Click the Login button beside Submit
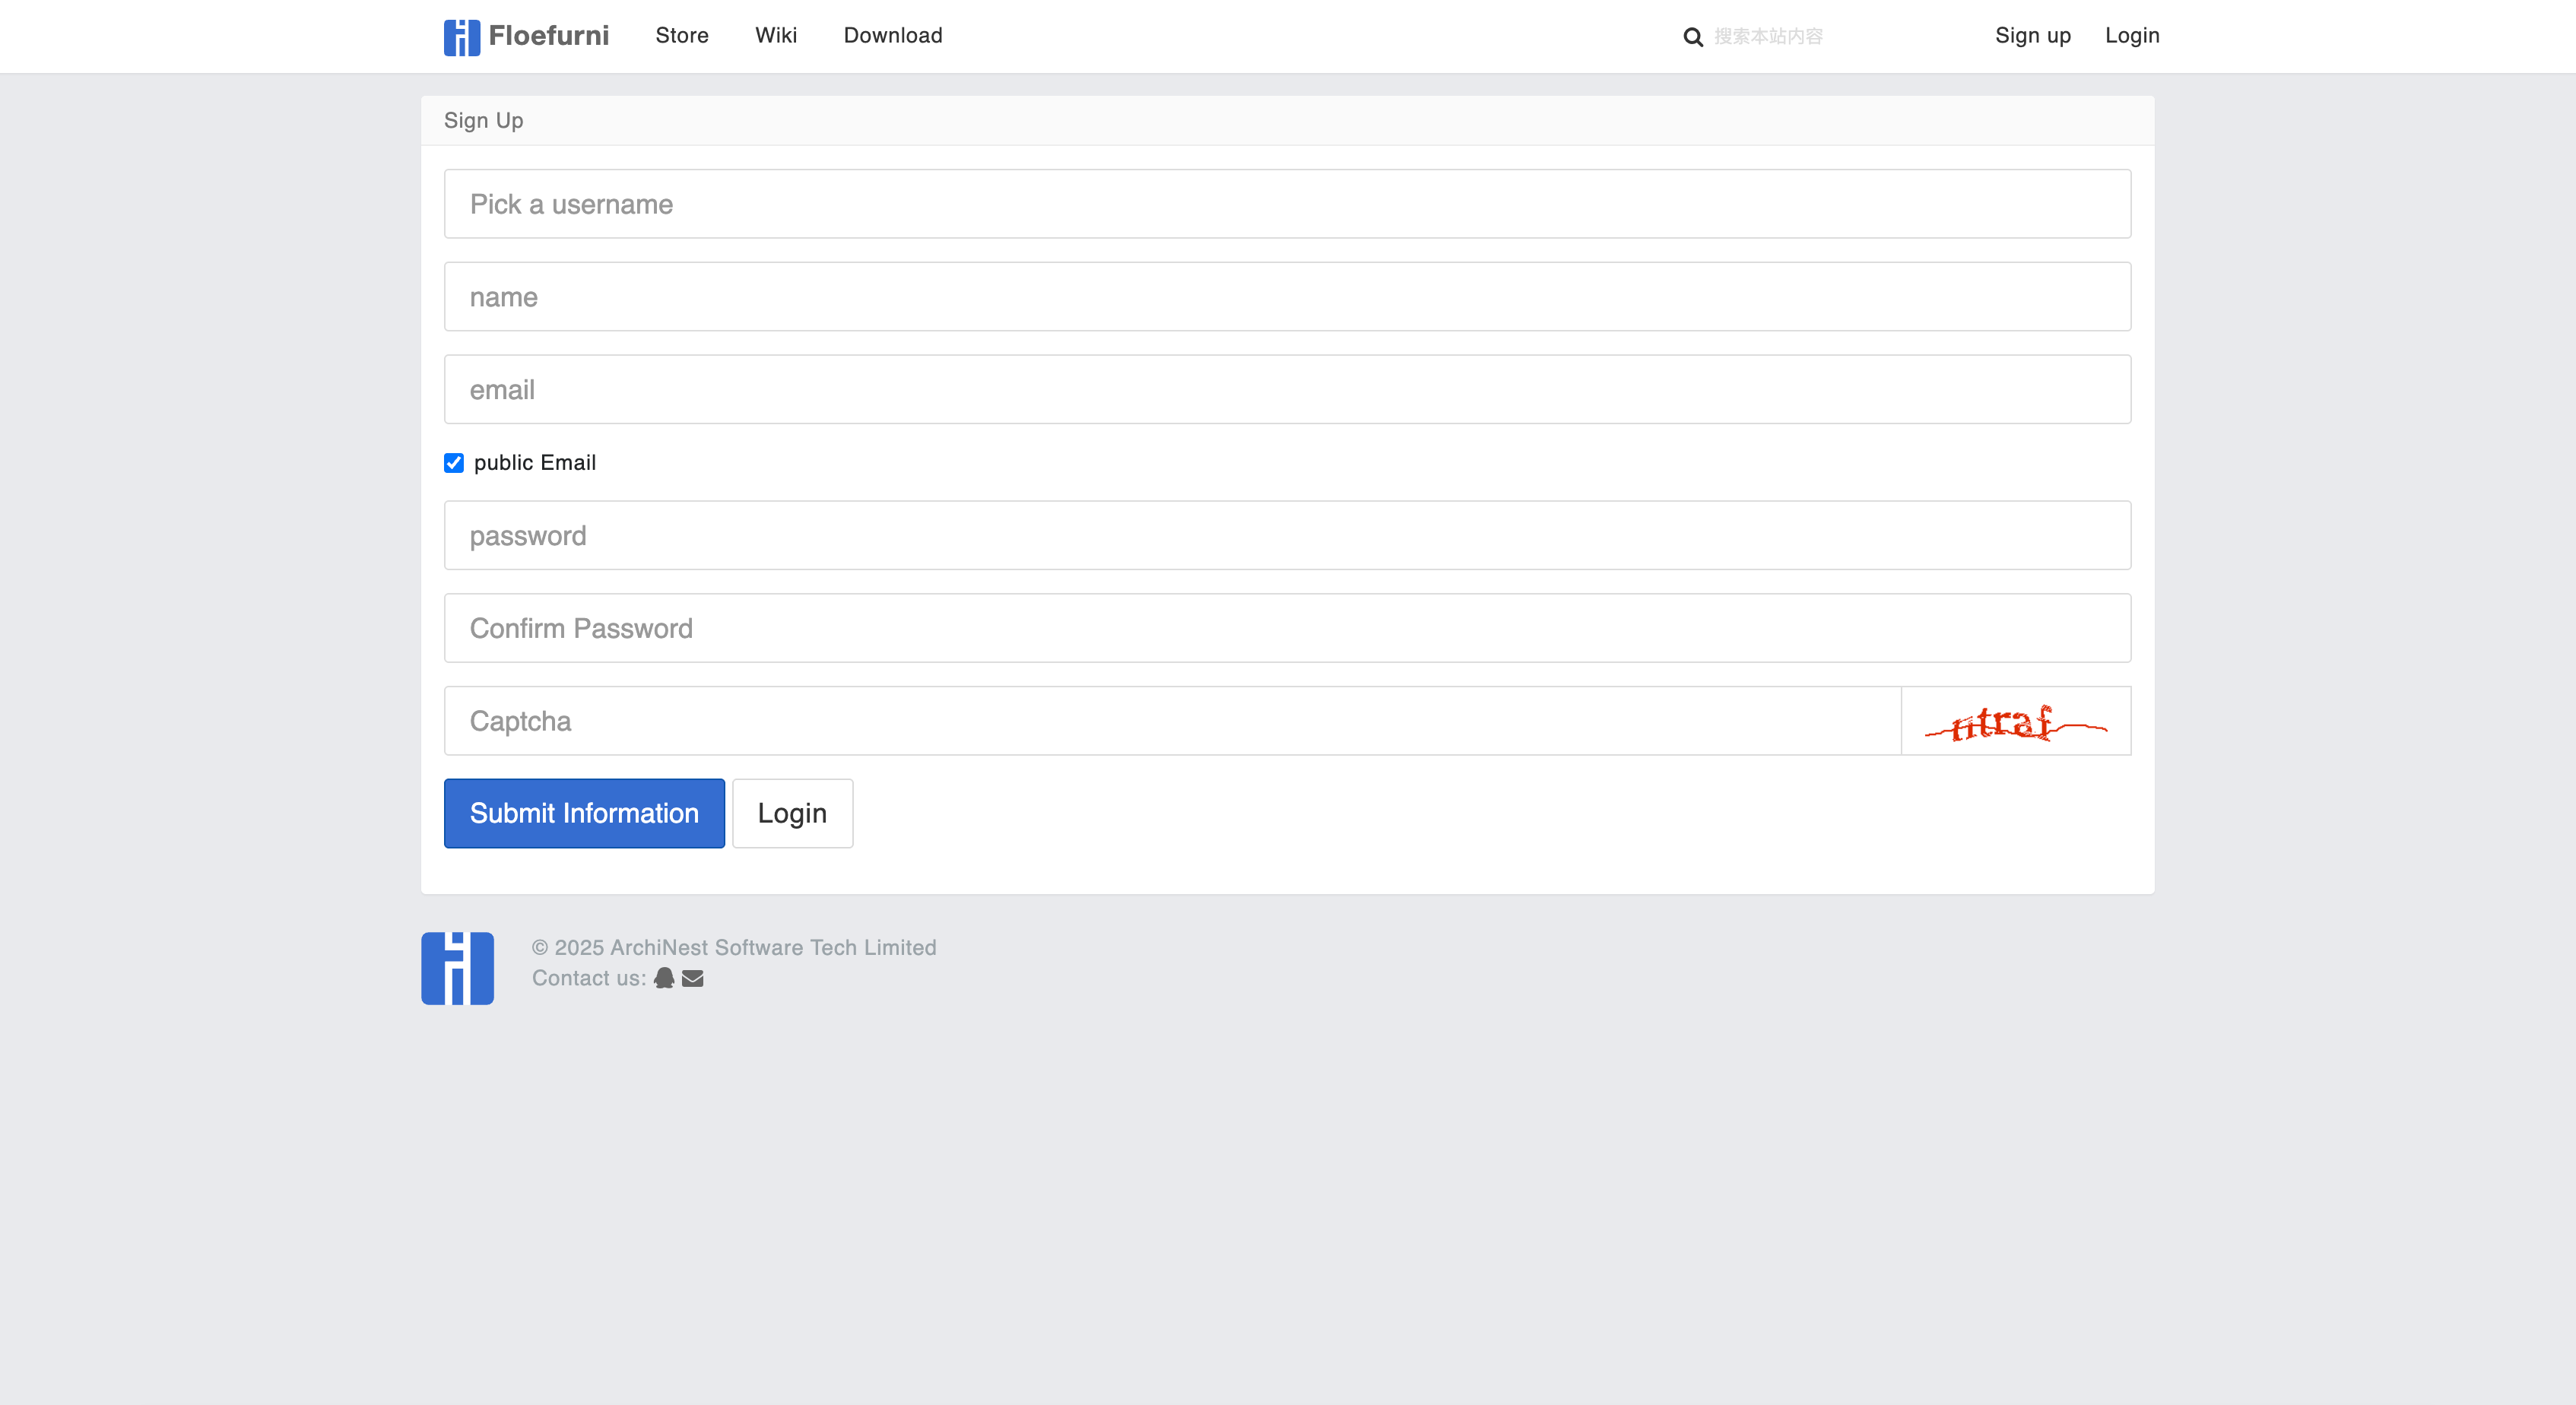This screenshot has height=1405, width=2576. (792, 813)
